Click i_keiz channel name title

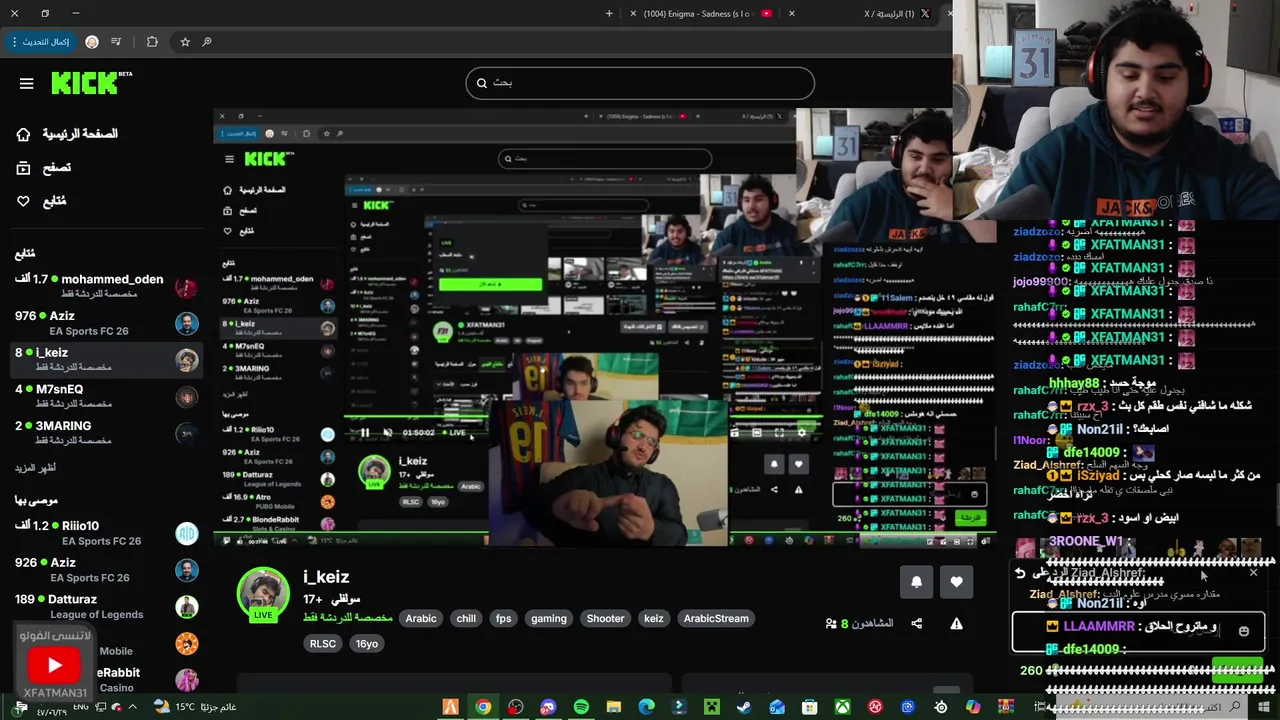point(326,577)
